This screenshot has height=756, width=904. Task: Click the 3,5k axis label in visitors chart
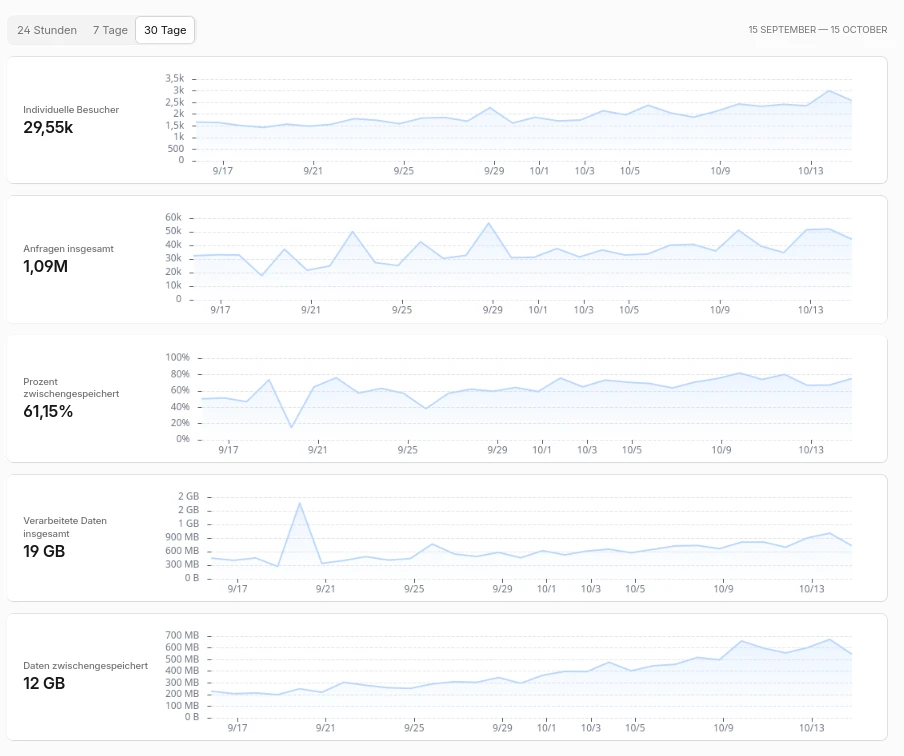[175, 78]
